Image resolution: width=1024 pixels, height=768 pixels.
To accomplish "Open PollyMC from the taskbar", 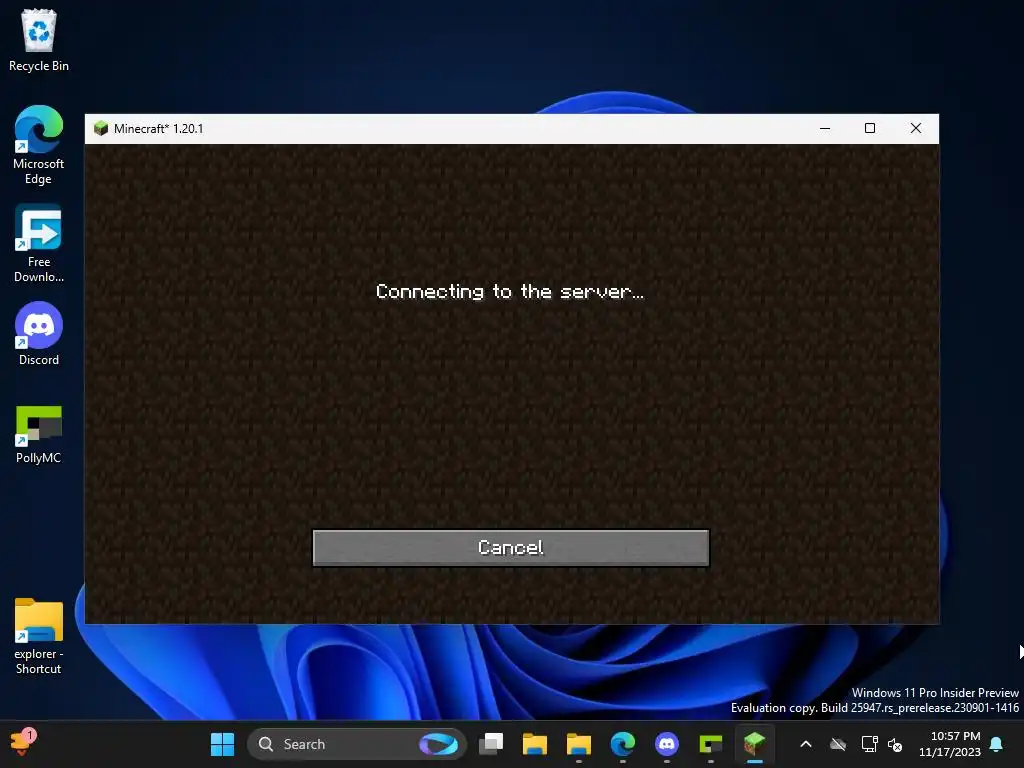I will 711,744.
